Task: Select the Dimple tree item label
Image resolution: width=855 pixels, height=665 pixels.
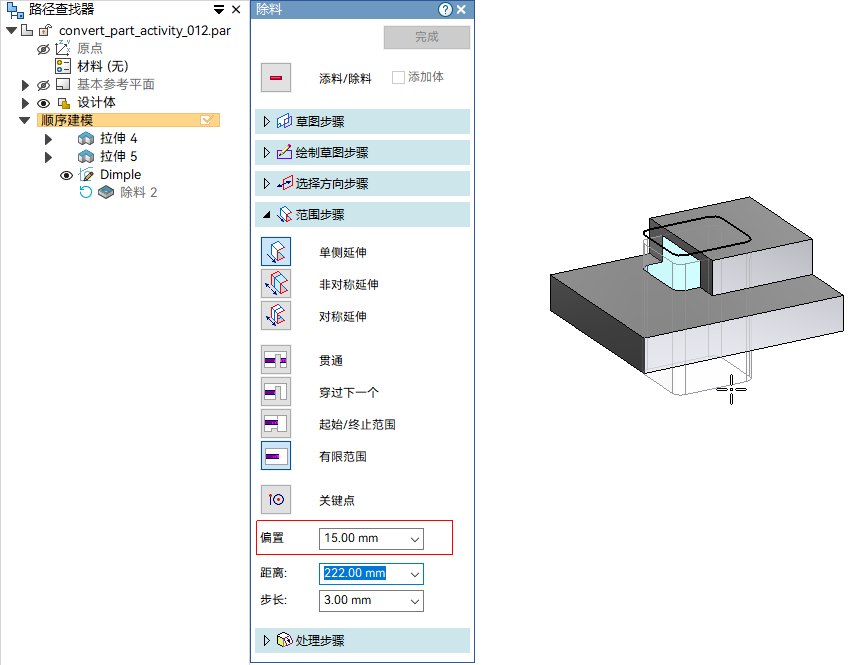Action: coord(121,174)
